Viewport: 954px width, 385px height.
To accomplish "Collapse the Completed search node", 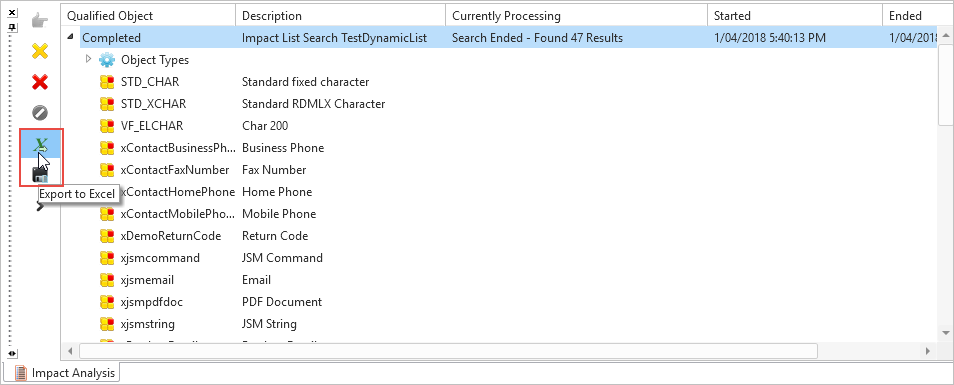I will tap(72, 38).
